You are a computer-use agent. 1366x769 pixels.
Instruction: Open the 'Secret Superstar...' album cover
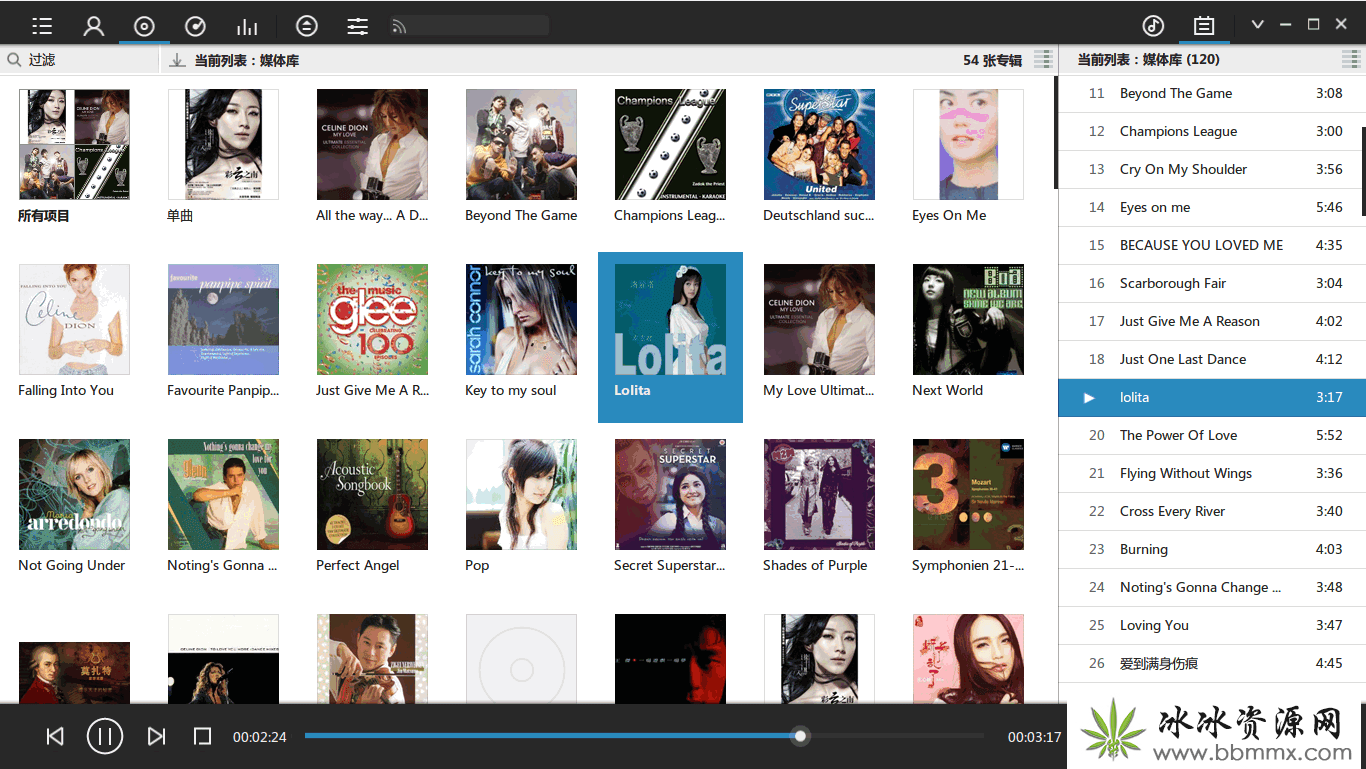[670, 495]
